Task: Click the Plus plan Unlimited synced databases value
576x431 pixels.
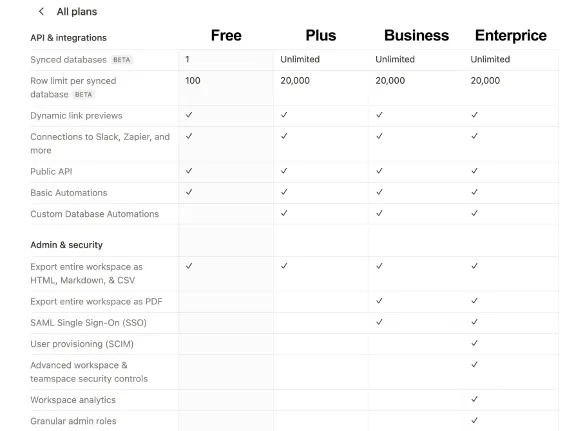Action: click(x=300, y=59)
